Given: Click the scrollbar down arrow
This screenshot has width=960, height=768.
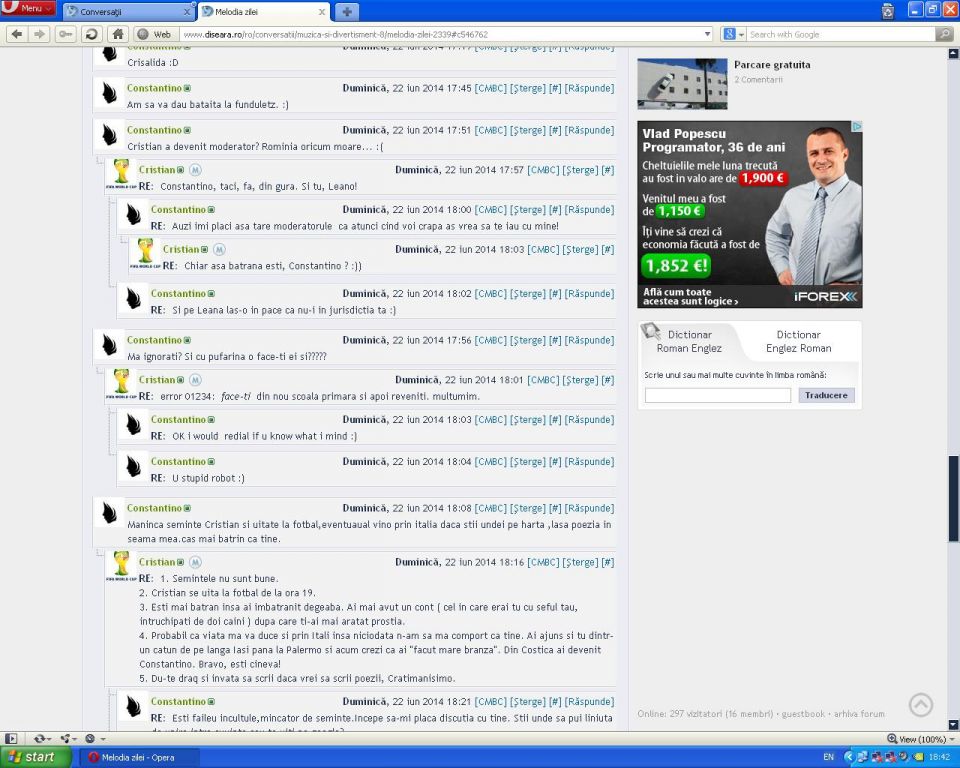Looking at the screenshot, I should point(953,725).
